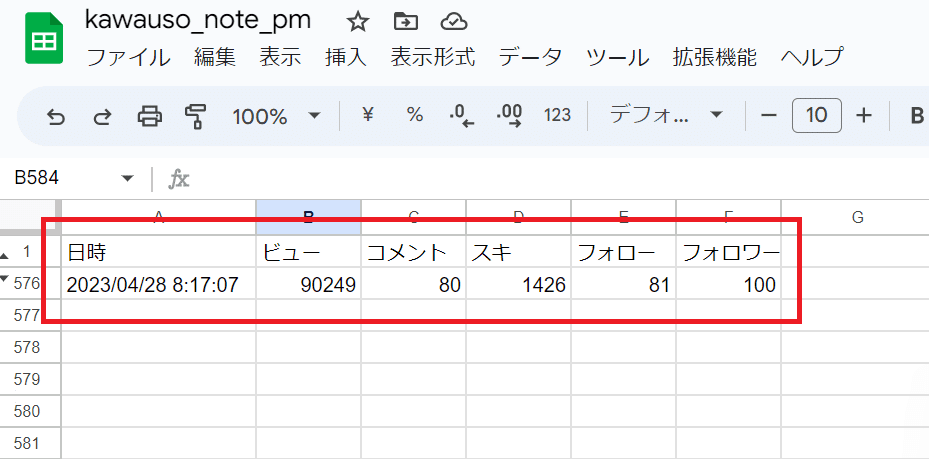This screenshot has width=929, height=459.
Task: Select the コメント header cell
Action: pyautogui.click(x=414, y=253)
